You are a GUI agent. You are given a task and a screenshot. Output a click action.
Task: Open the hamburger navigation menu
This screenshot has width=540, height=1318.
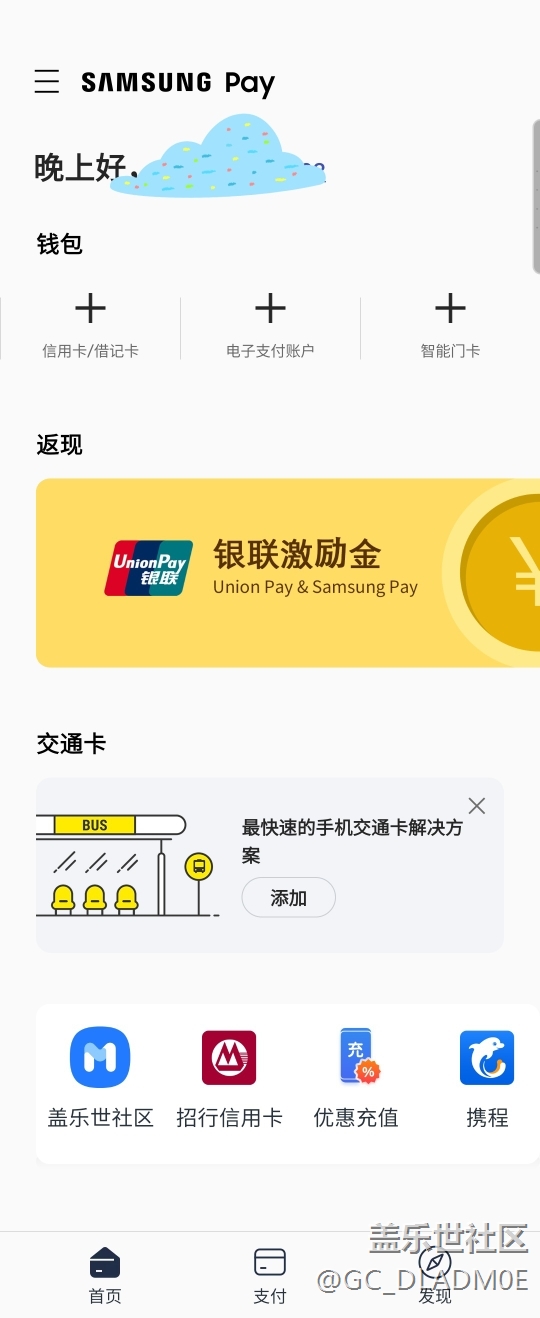click(x=47, y=82)
